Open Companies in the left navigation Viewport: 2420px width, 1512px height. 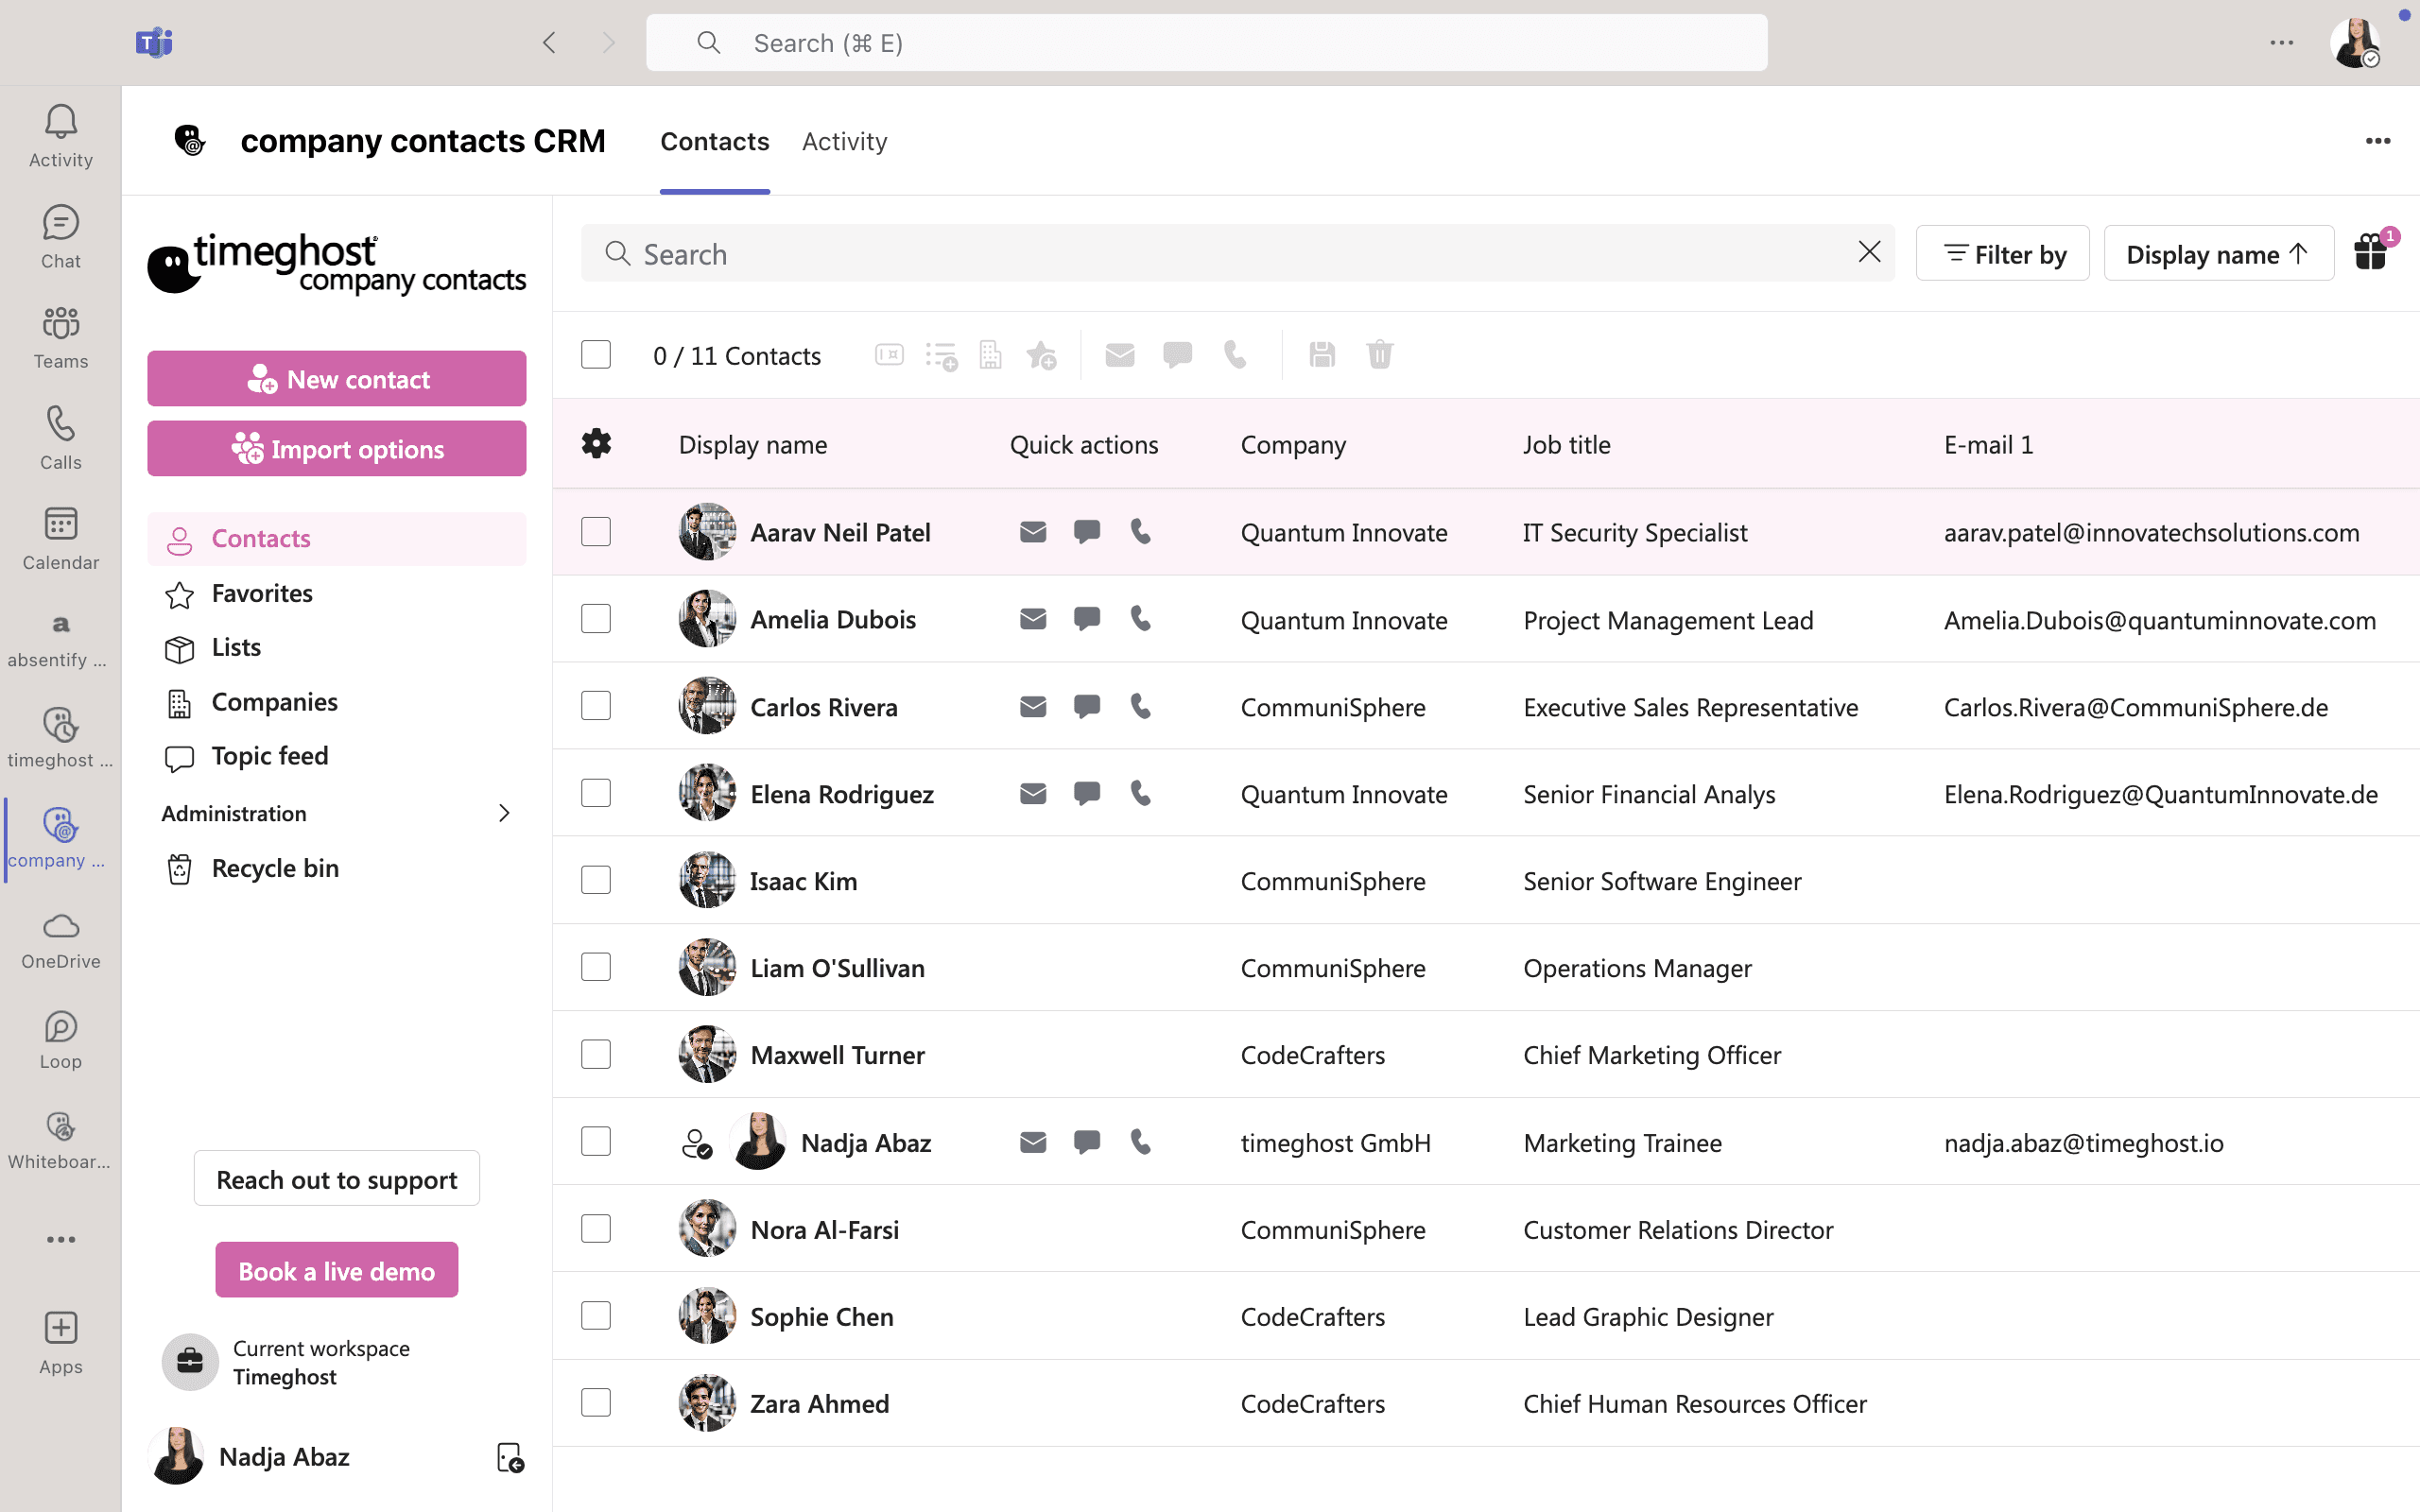pos(274,702)
